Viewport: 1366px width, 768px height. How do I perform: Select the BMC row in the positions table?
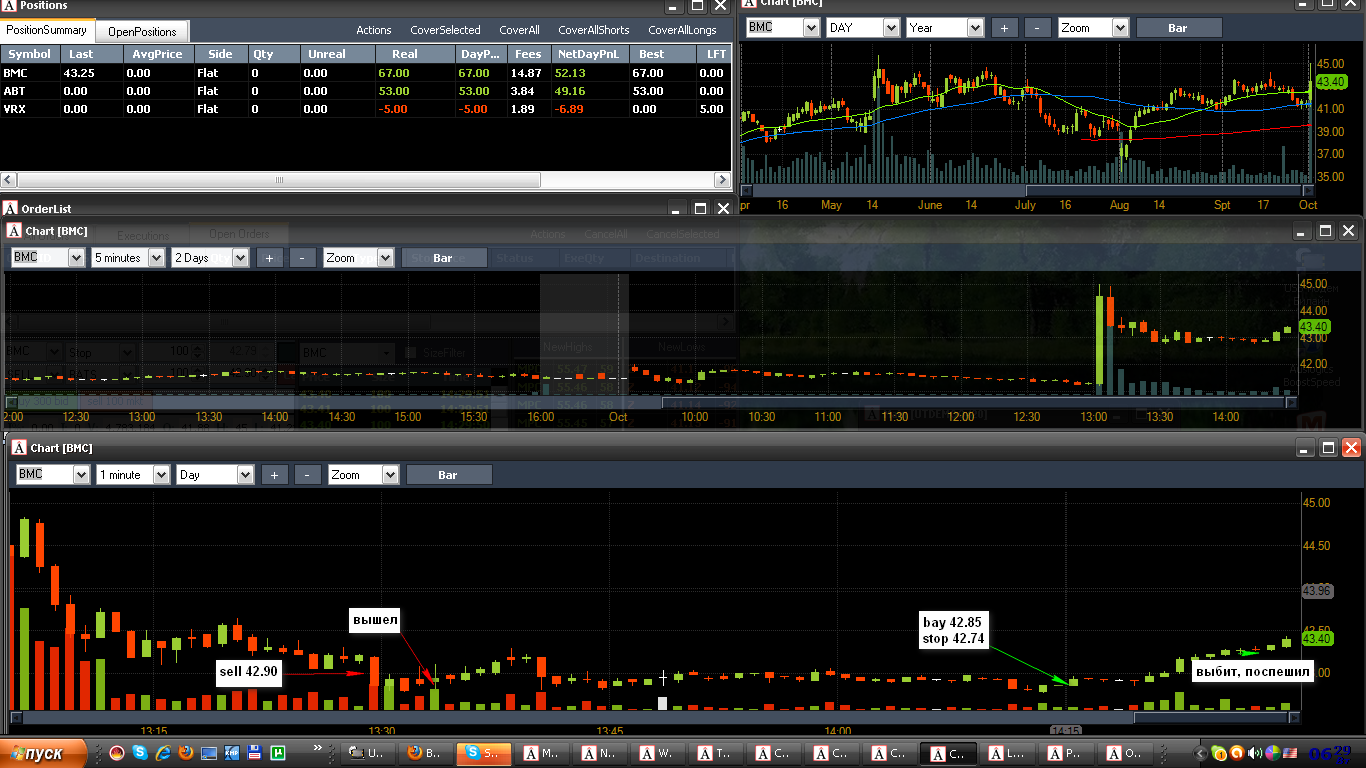tap(366, 73)
